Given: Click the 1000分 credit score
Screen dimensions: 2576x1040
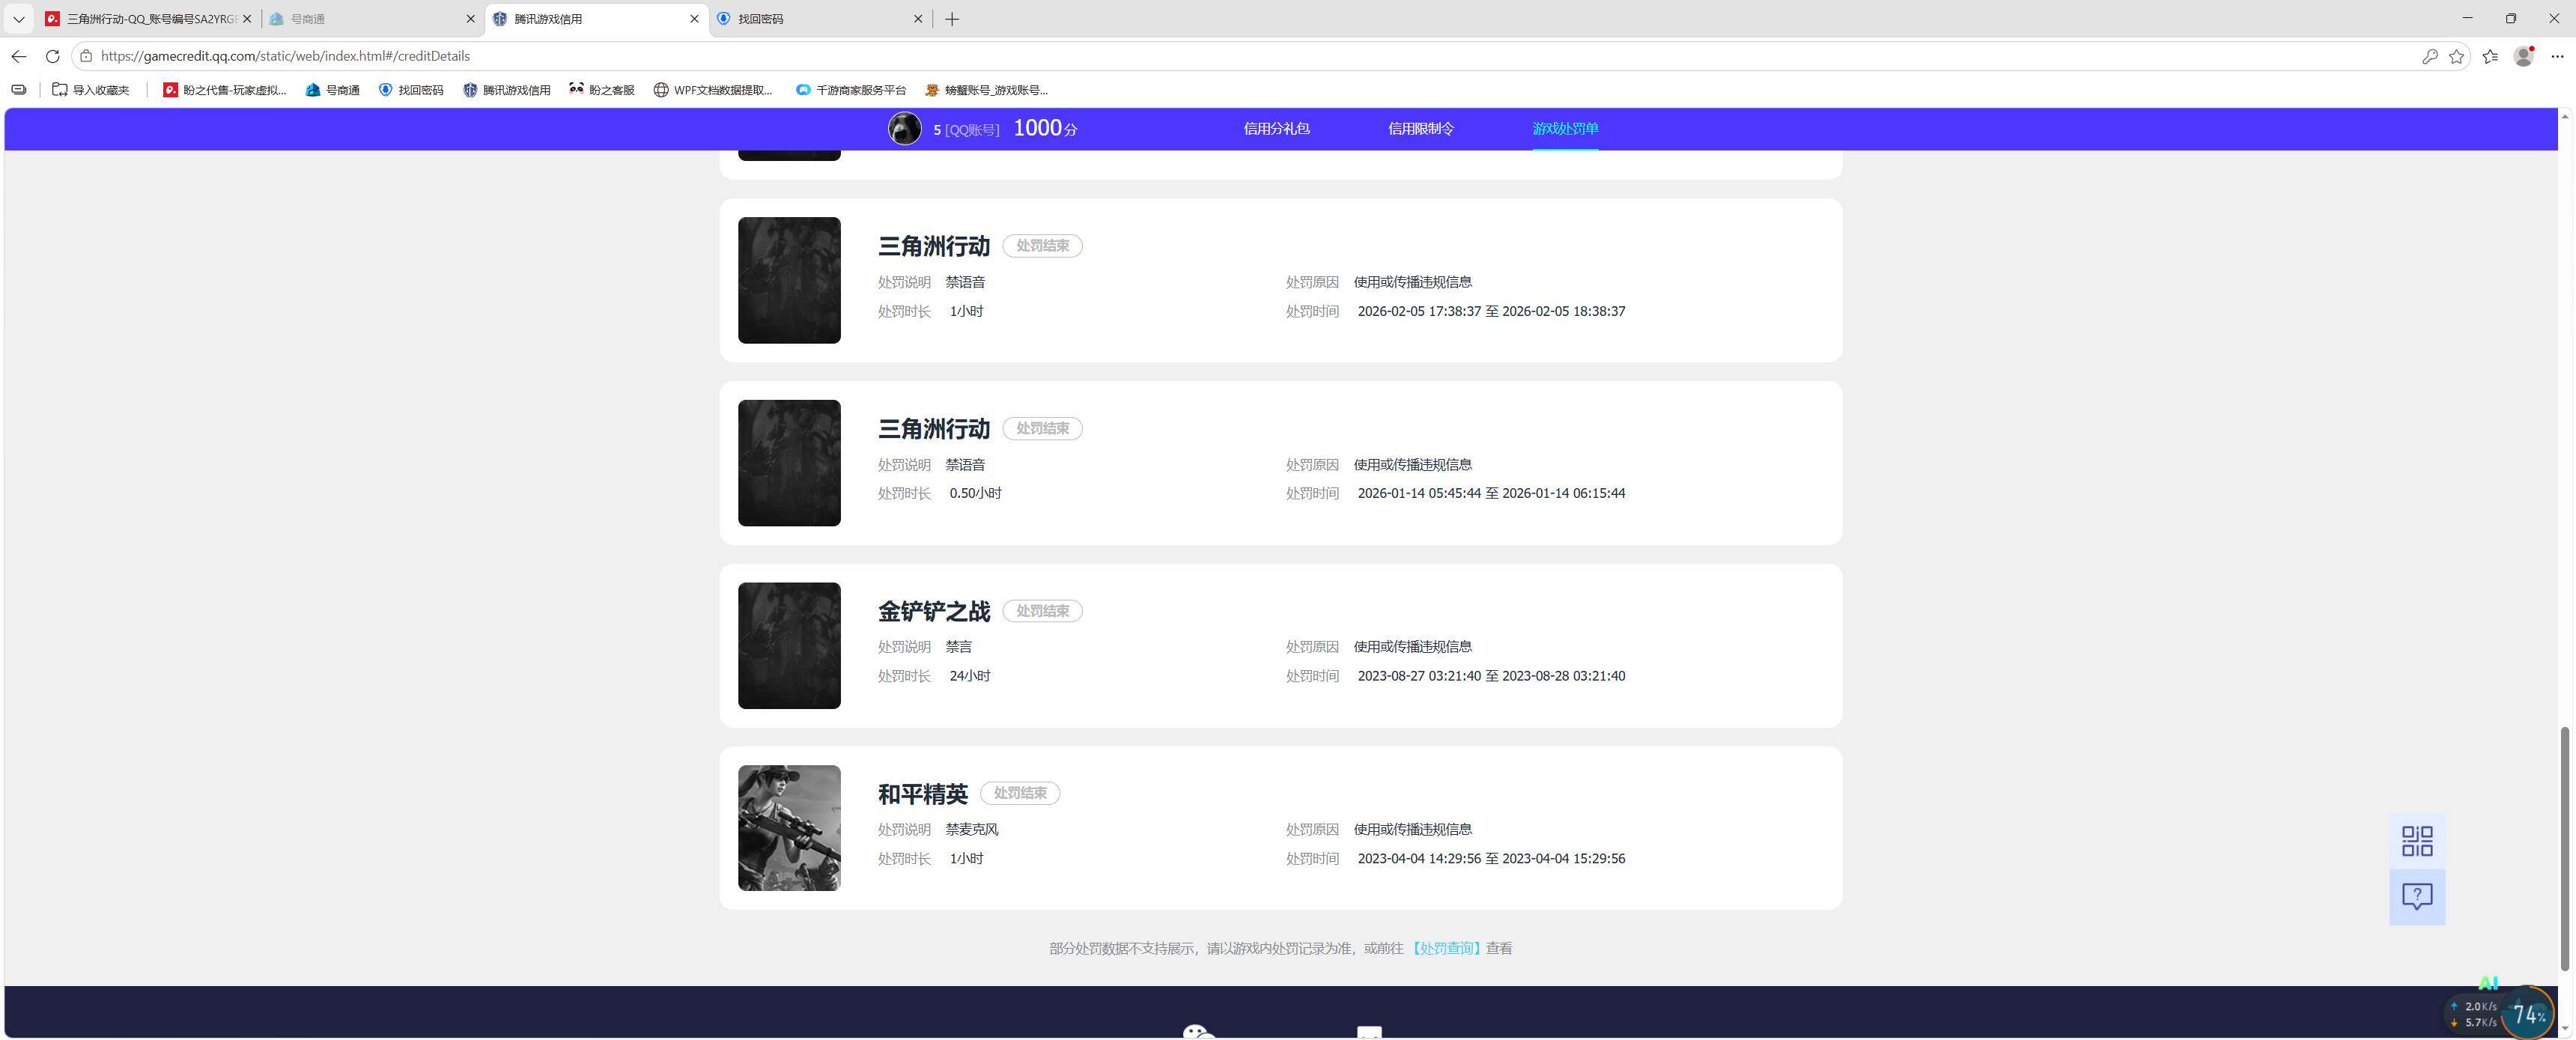Looking at the screenshot, I should (x=1045, y=128).
